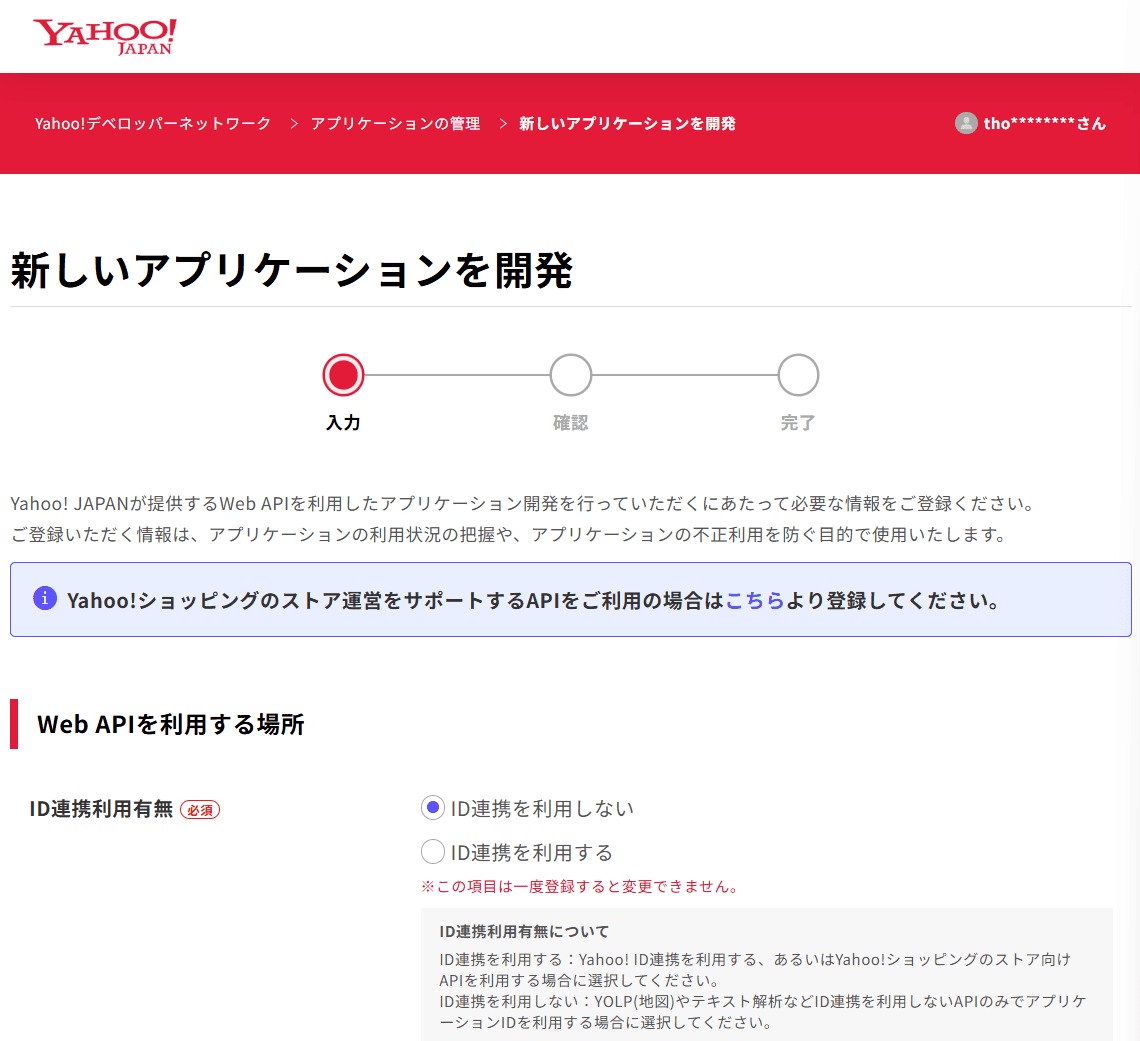Select the ID連携を利用しない radio button

[x=433, y=807]
